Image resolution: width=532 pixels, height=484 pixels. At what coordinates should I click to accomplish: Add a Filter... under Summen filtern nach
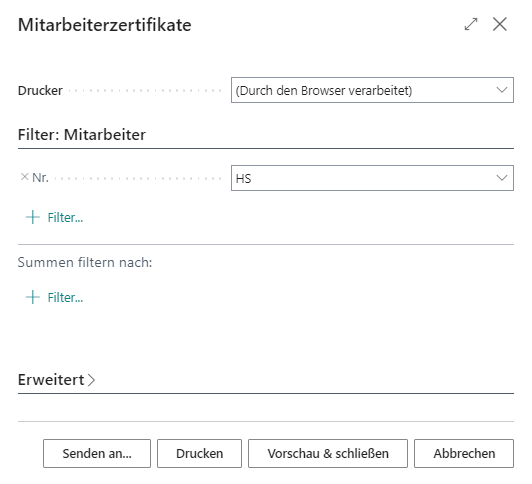[65, 297]
